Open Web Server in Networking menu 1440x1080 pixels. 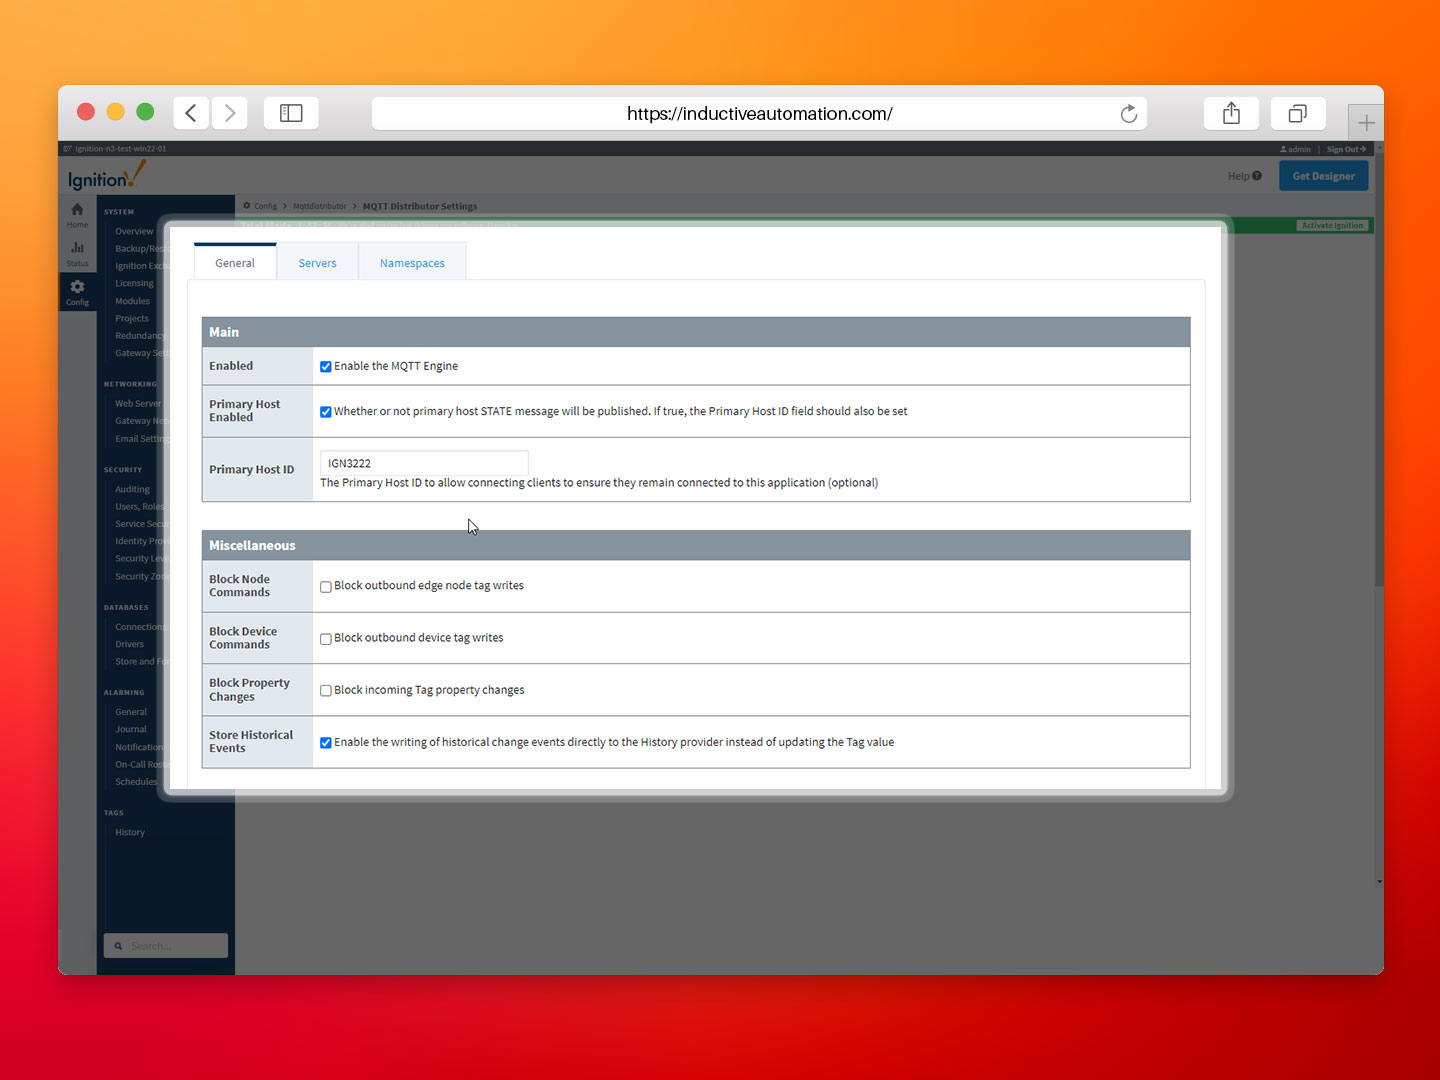pos(138,403)
